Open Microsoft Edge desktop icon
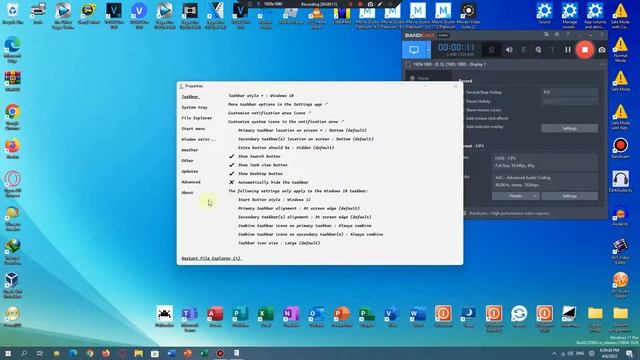This screenshot has height=360, width=640. [x=12, y=49]
